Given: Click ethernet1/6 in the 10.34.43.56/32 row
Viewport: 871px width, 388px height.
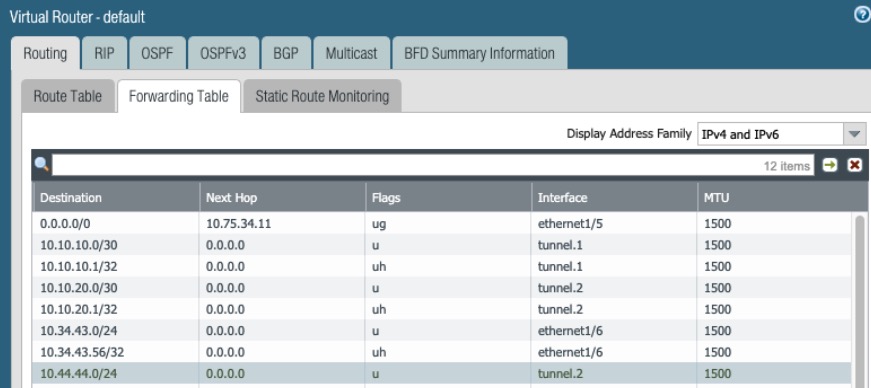Looking at the screenshot, I should coord(570,352).
